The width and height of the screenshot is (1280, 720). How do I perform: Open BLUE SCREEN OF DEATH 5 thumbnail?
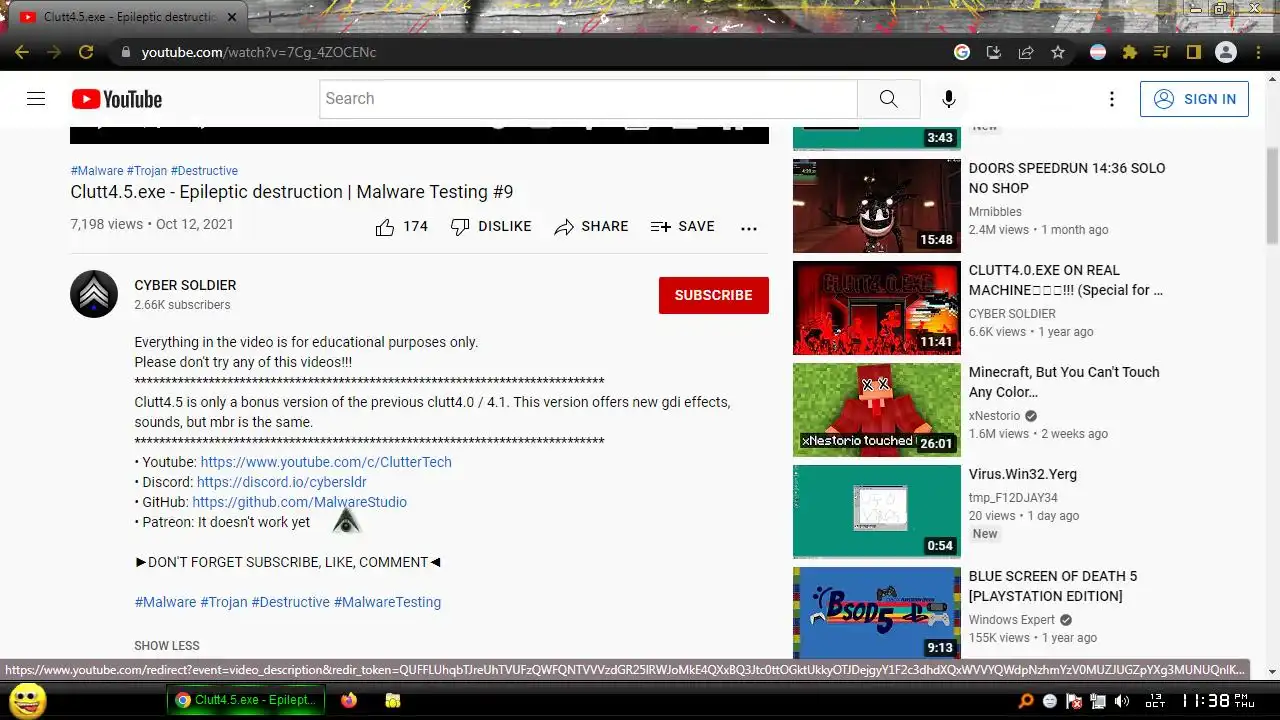click(877, 614)
